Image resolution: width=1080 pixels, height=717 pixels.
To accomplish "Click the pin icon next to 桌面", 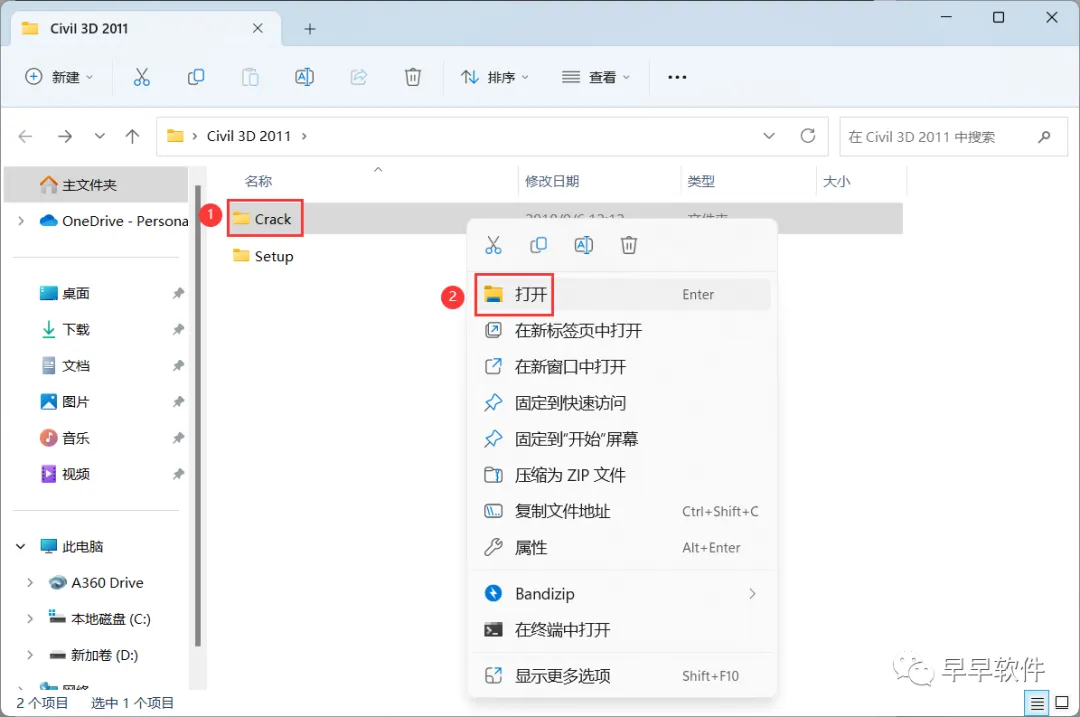I will pyautogui.click(x=178, y=293).
